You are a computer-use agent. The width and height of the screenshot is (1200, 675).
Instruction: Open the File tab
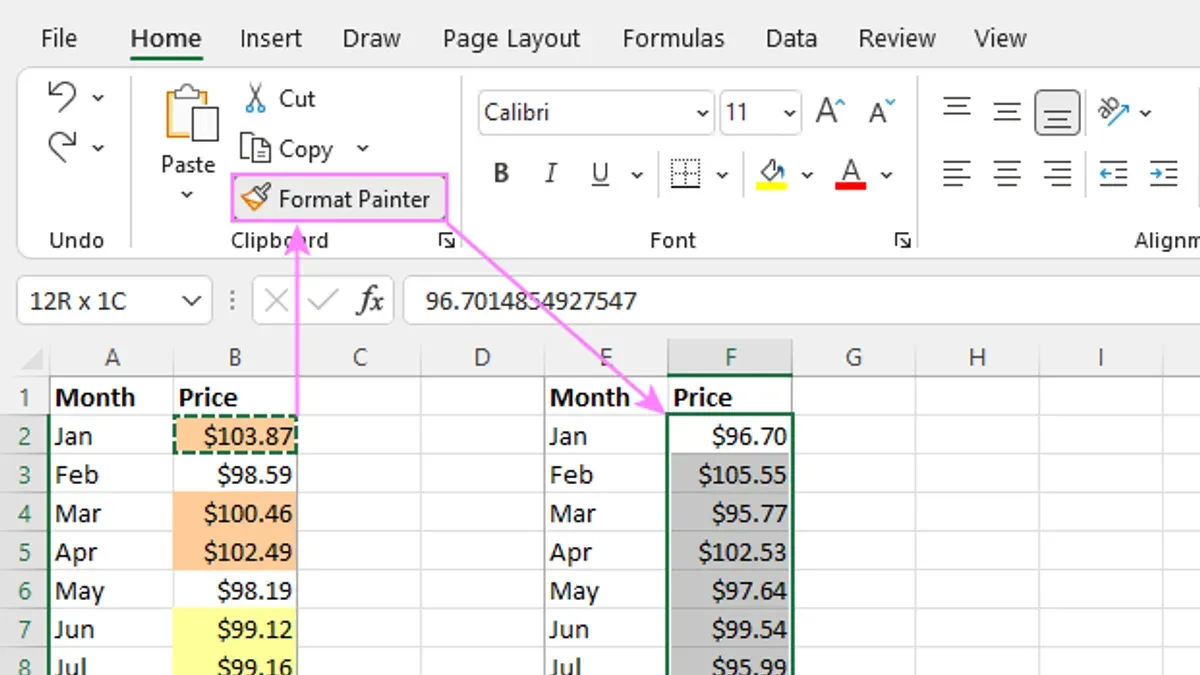coord(58,39)
